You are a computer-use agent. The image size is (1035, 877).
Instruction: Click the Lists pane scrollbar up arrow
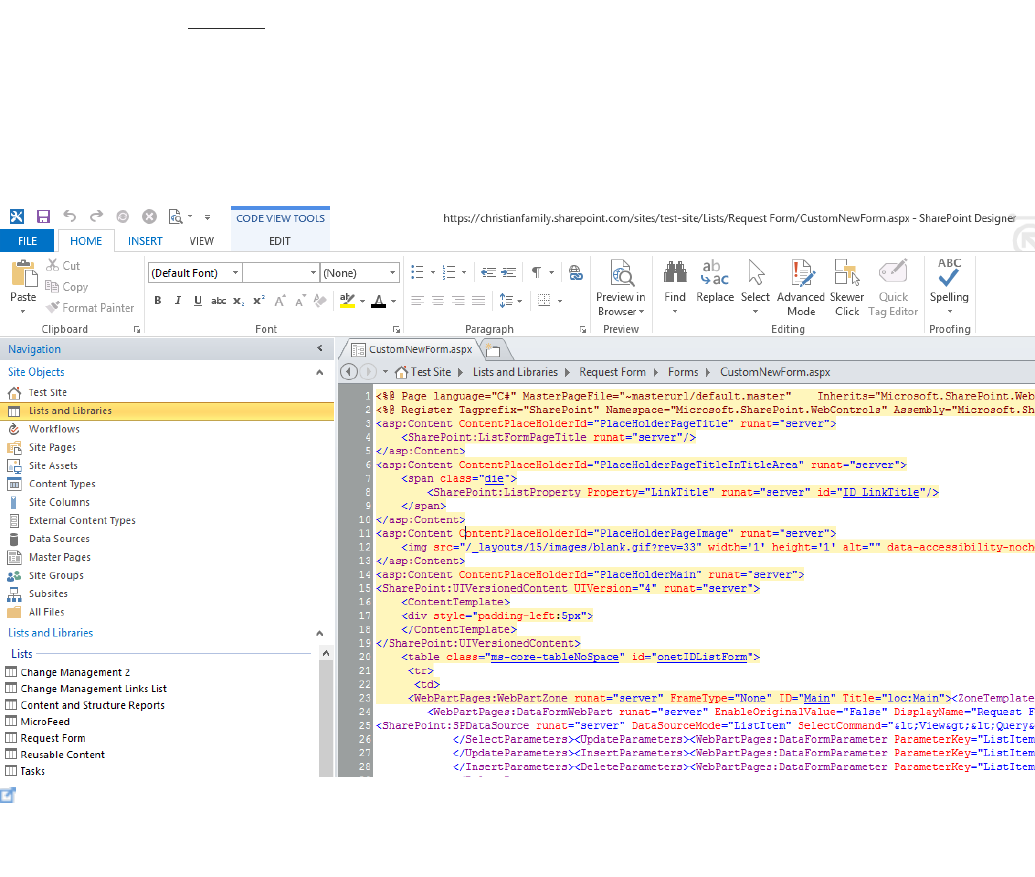coord(325,653)
